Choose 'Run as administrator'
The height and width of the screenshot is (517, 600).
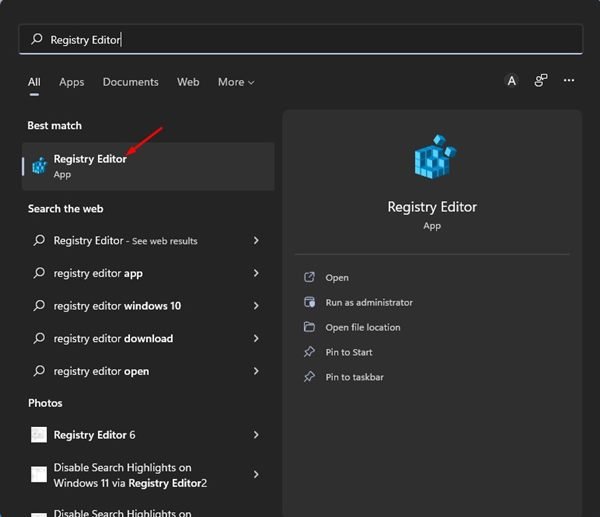pos(369,302)
